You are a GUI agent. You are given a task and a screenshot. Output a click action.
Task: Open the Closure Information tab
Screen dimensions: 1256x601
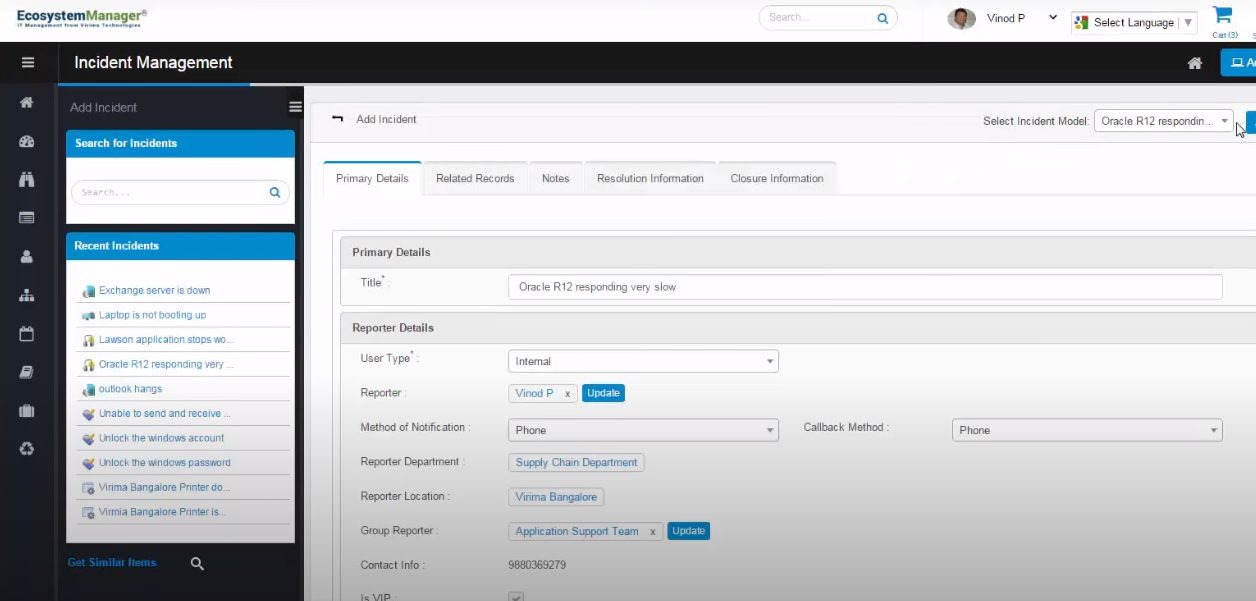pos(777,178)
